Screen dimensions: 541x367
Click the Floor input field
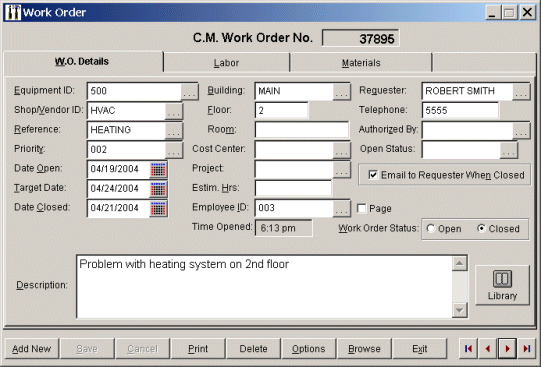[x=281, y=111]
